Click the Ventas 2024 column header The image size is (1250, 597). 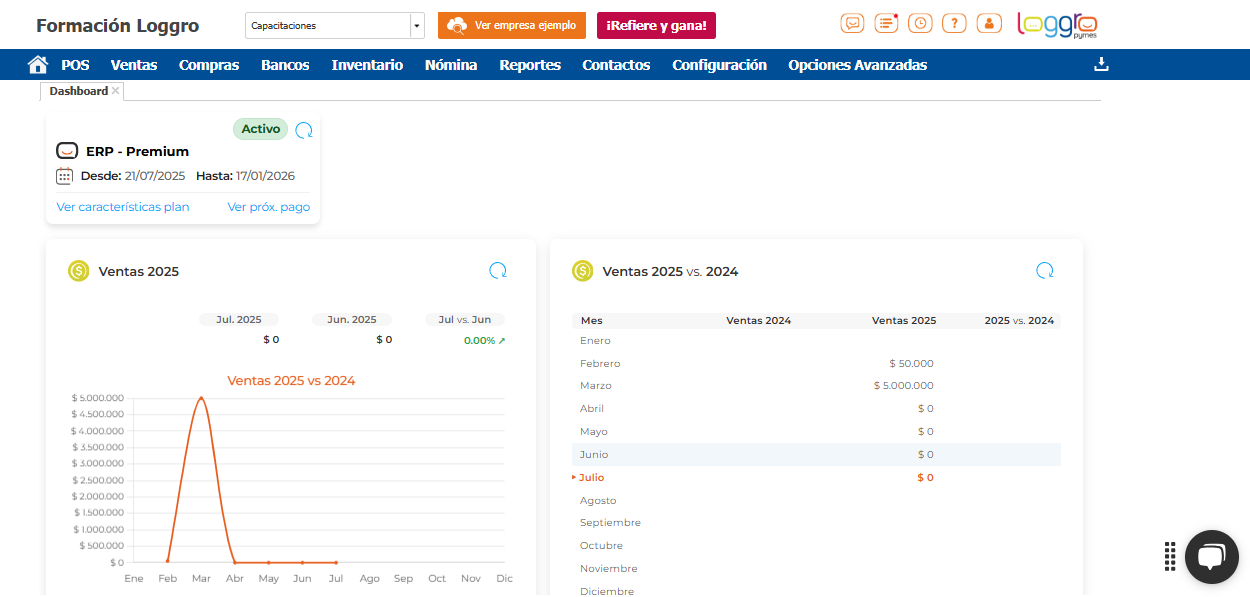pyautogui.click(x=758, y=321)
